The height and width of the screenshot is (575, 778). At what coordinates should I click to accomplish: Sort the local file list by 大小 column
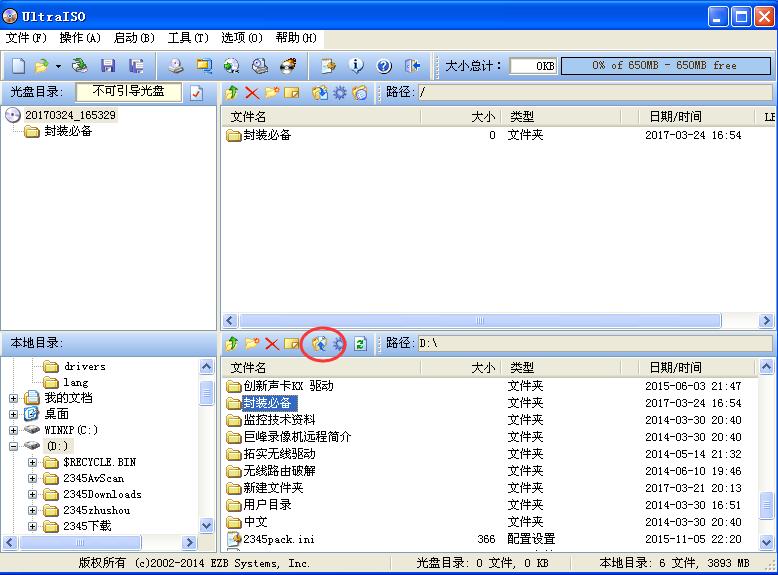coord(461,368)
